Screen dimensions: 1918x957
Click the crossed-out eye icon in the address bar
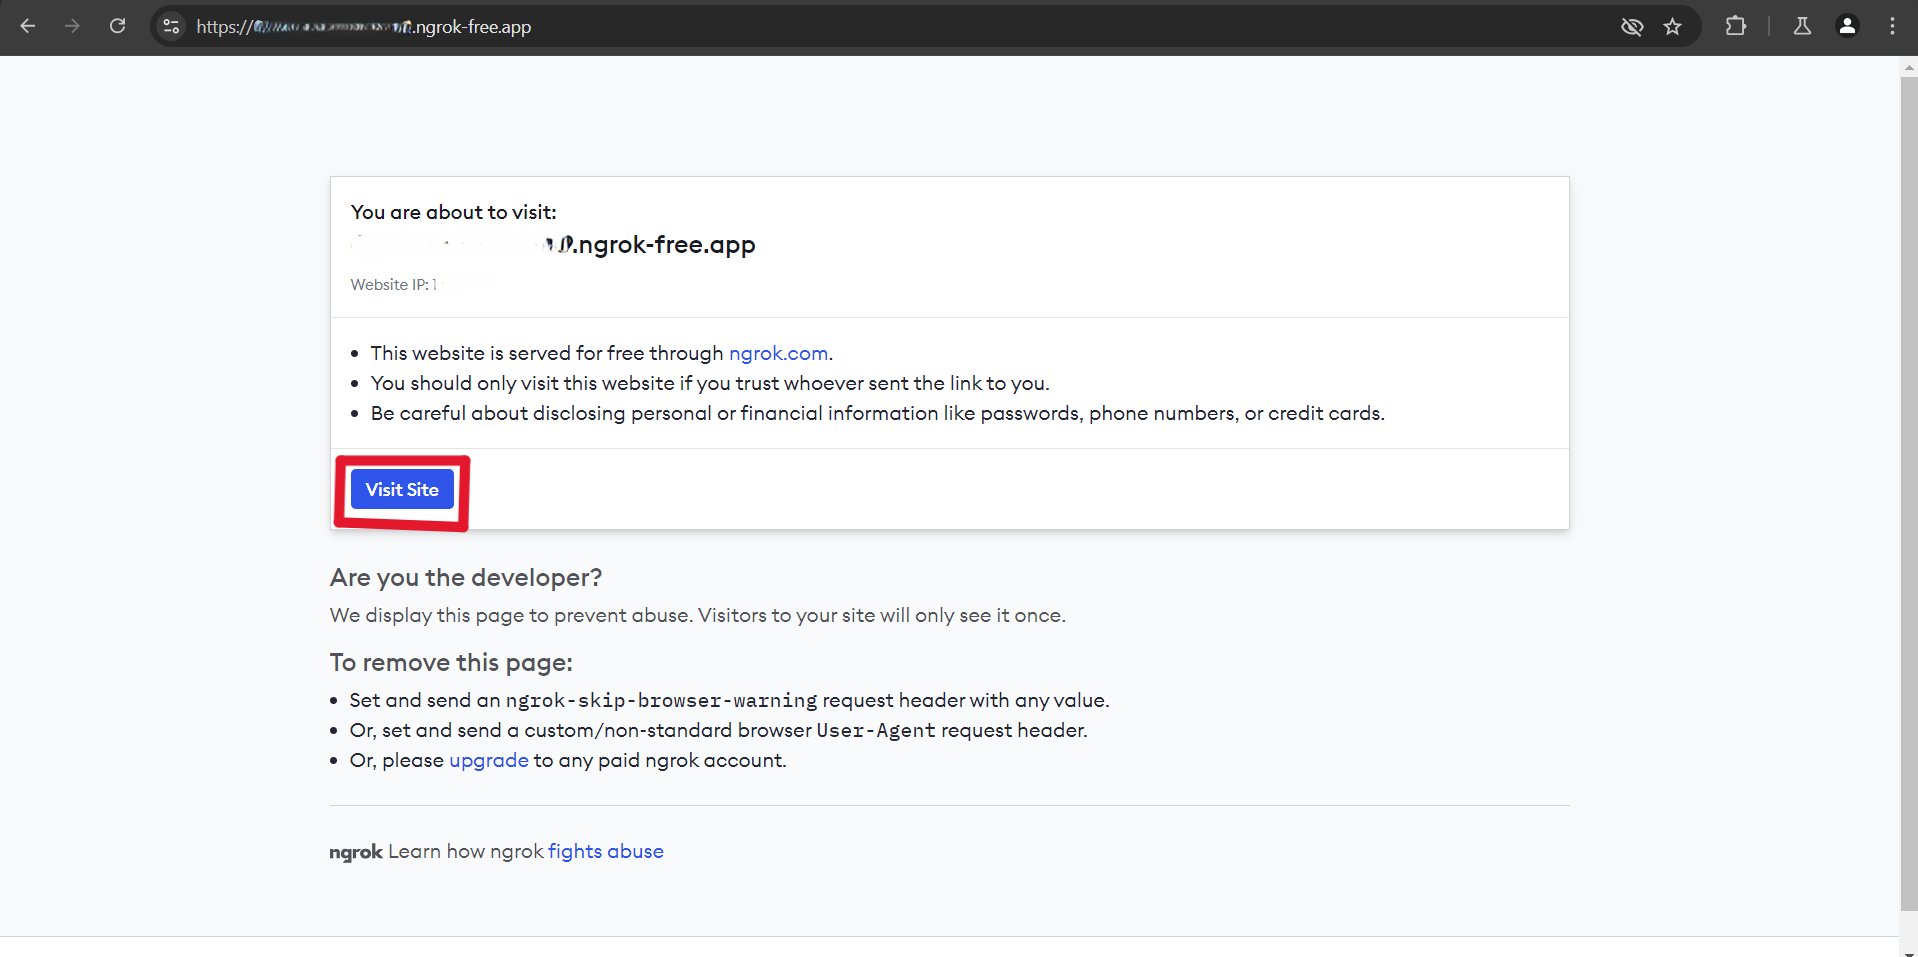[x=1632, y=26]
